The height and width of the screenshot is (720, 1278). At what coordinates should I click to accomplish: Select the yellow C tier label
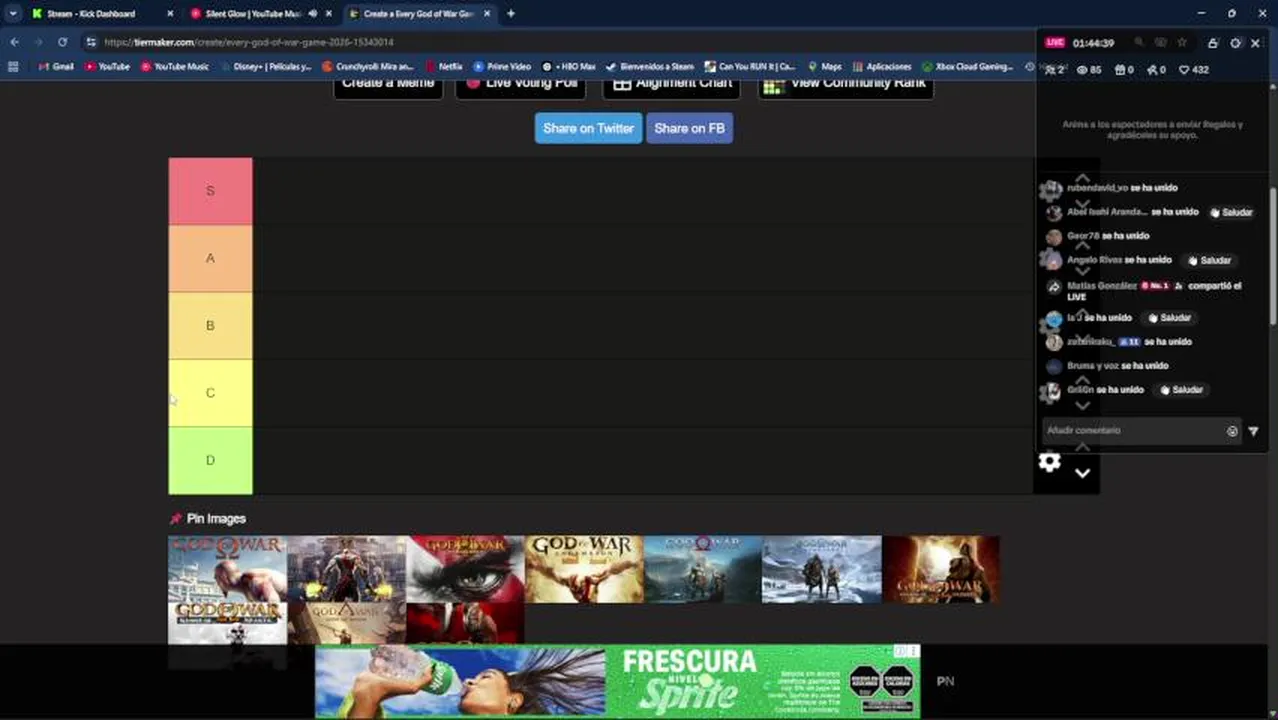[x=210, y=393]
